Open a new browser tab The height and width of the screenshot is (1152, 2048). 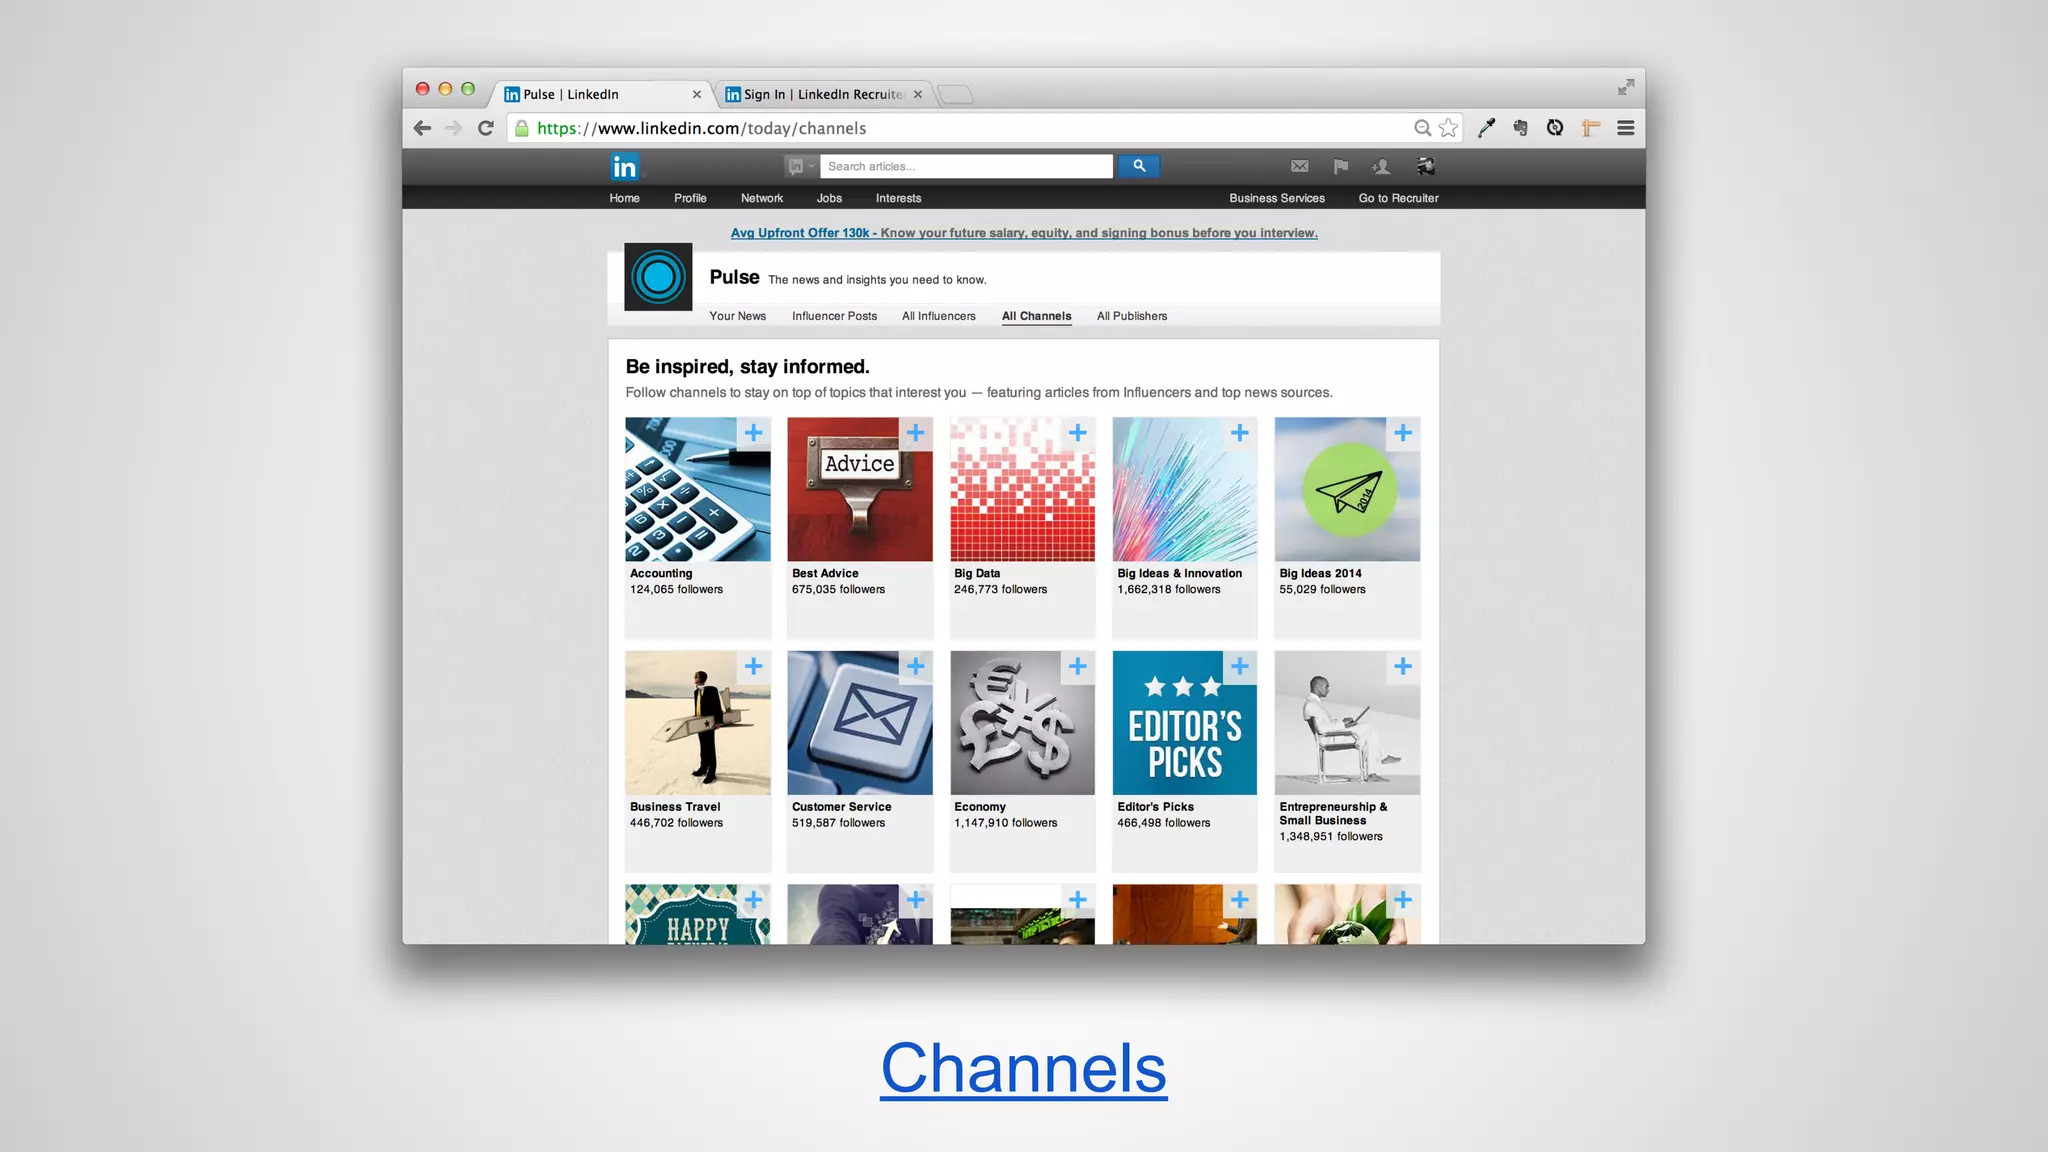[x=956, y=94]
